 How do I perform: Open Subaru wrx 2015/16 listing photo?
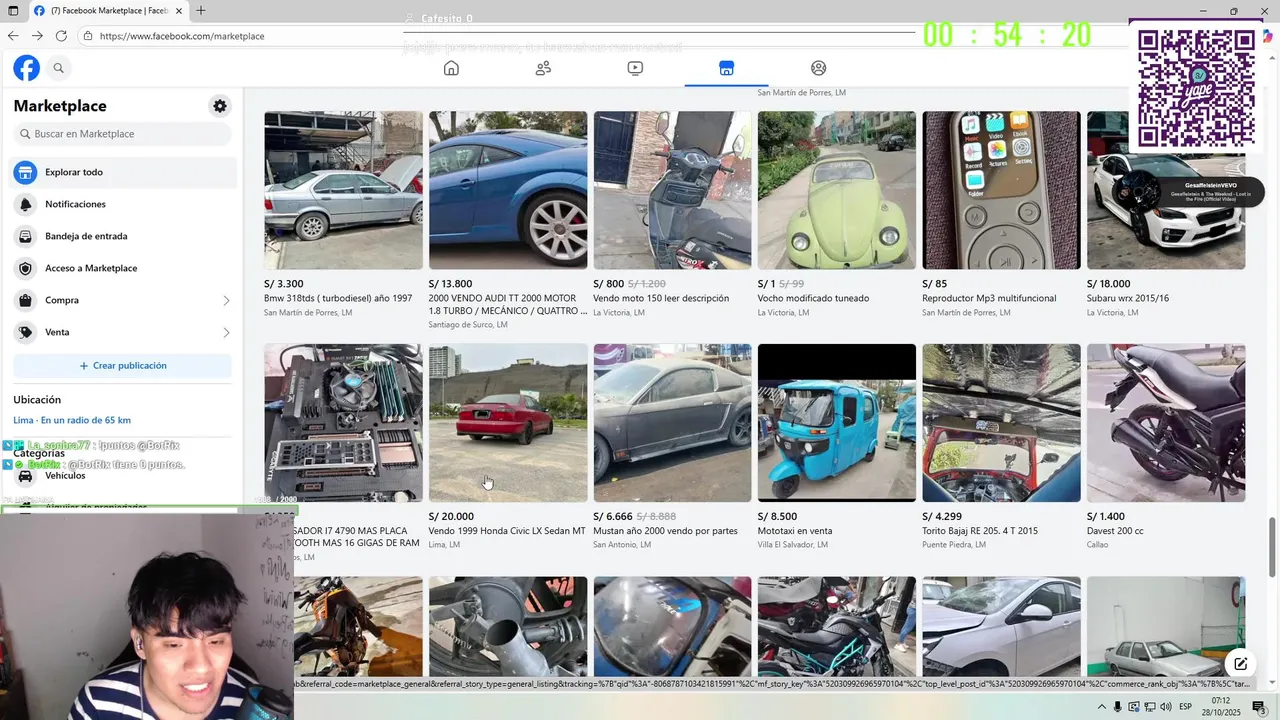[x=1166, y=190]
